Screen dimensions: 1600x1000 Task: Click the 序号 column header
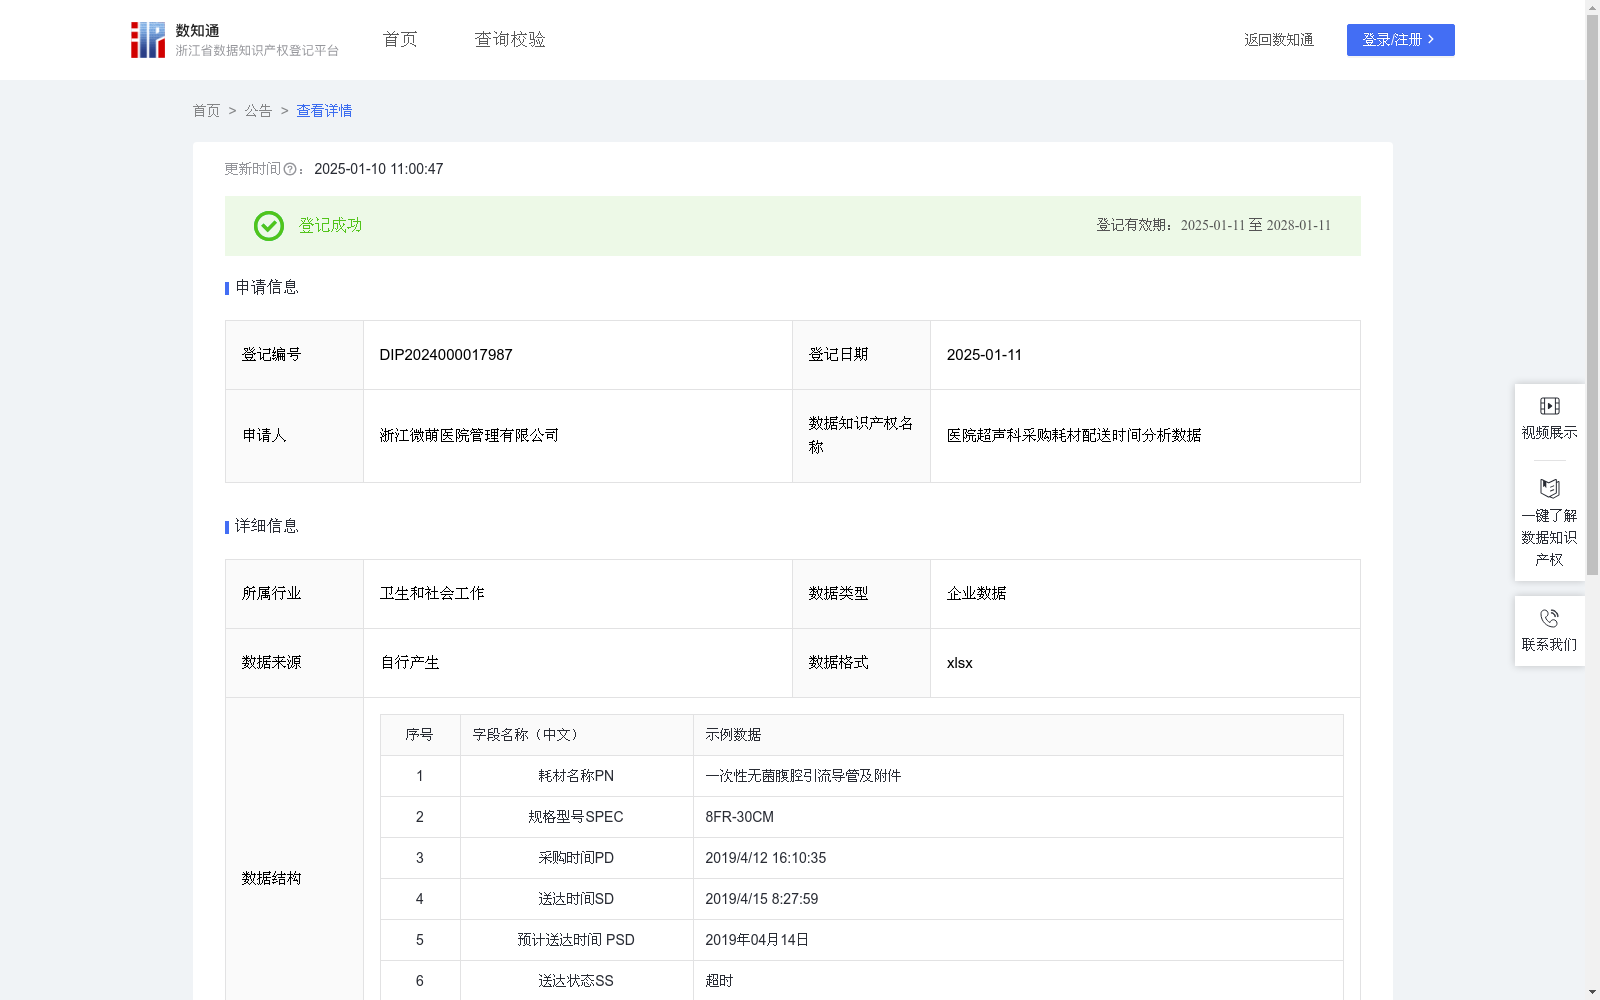click(419, 735)
